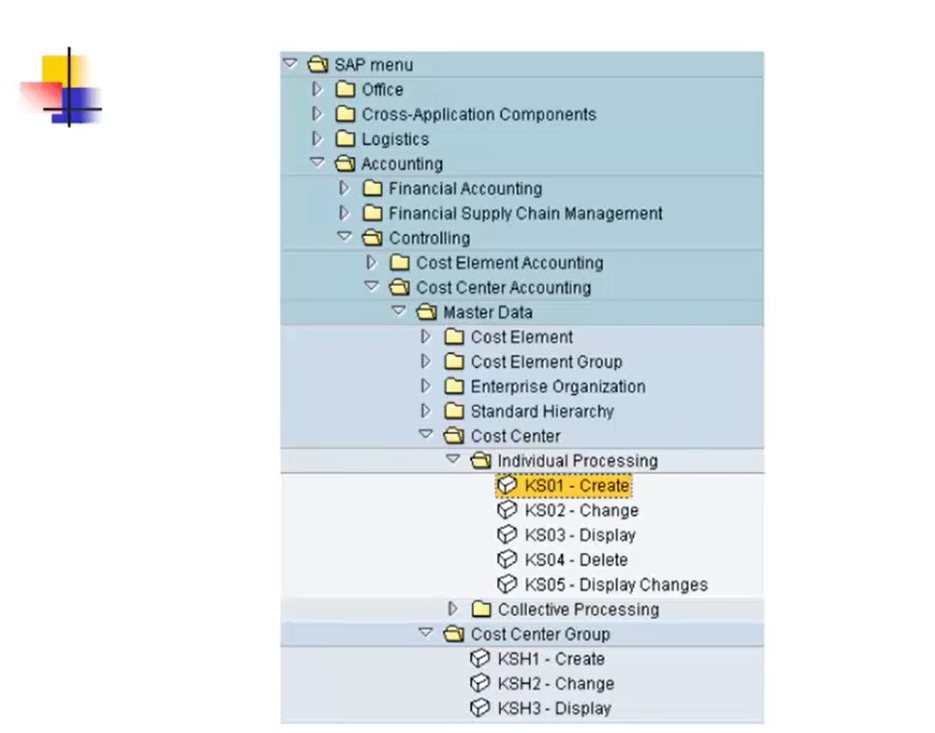The image size is (935, 733).
Task: Select the 'KS01 - Create' transaction
Action: coord(577,485)
